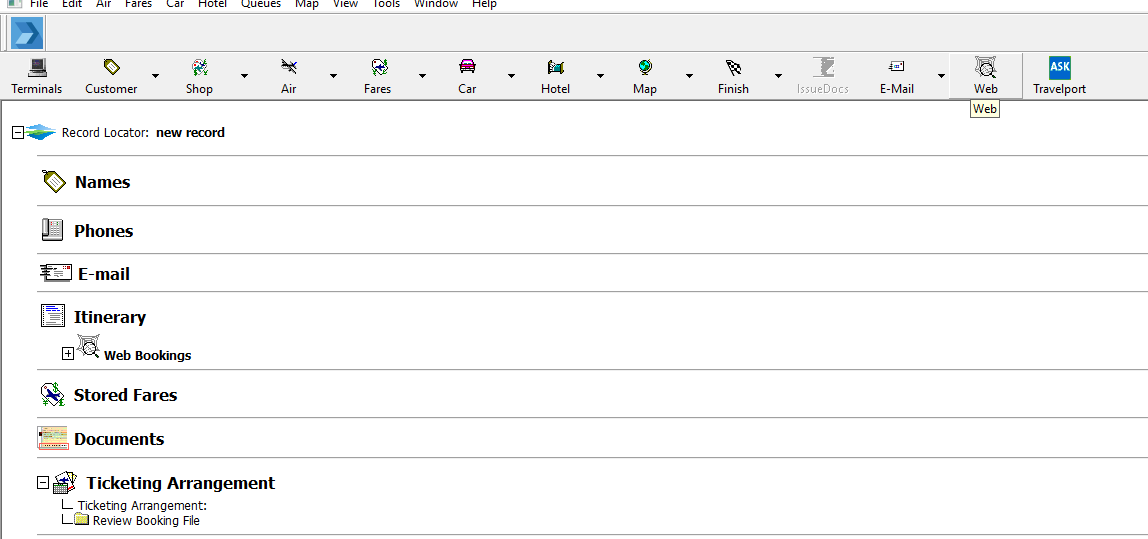
Task: Select the Finish flag icon
Action: click(734, 68)
